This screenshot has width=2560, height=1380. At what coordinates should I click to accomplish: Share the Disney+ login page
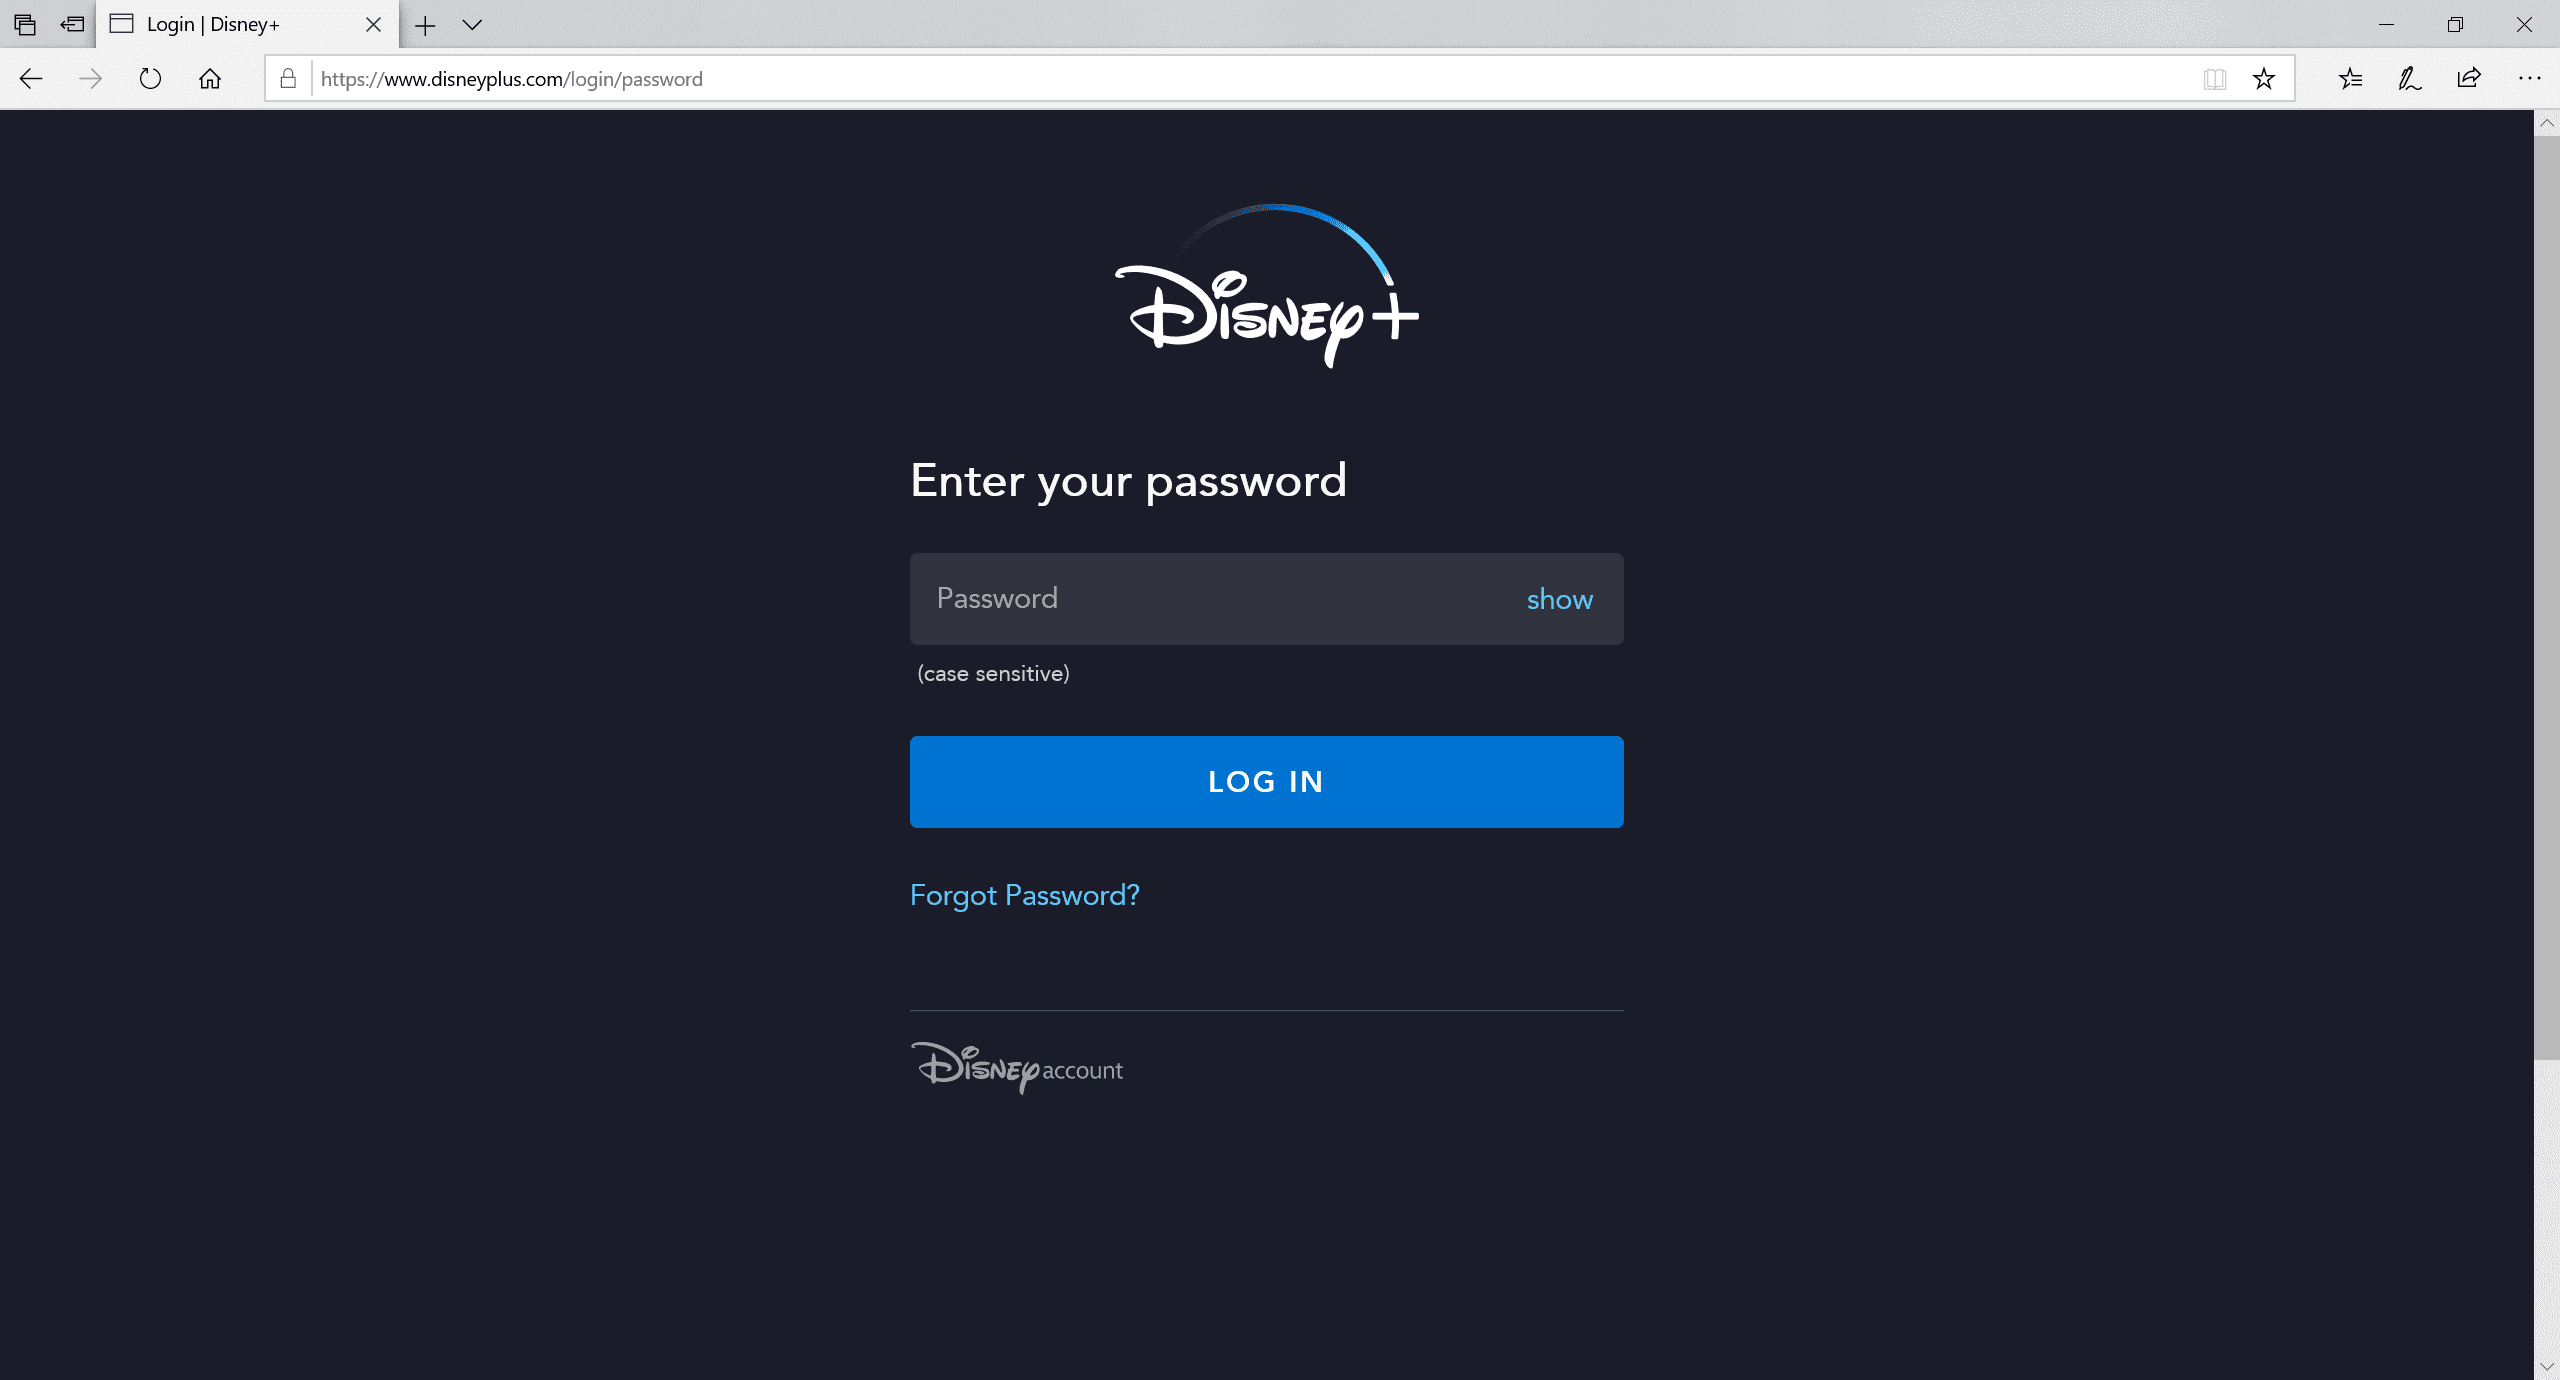click(2469, 79)
